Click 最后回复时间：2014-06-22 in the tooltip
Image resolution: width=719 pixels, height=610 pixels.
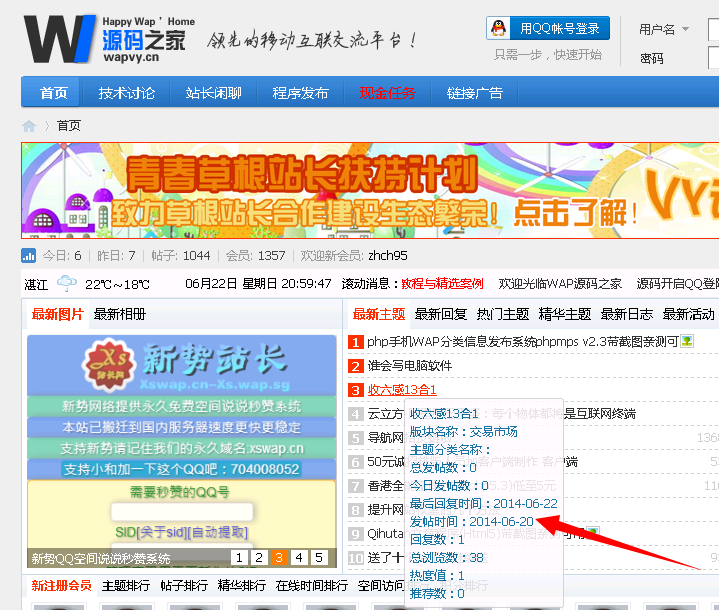[x=483, y=504]
